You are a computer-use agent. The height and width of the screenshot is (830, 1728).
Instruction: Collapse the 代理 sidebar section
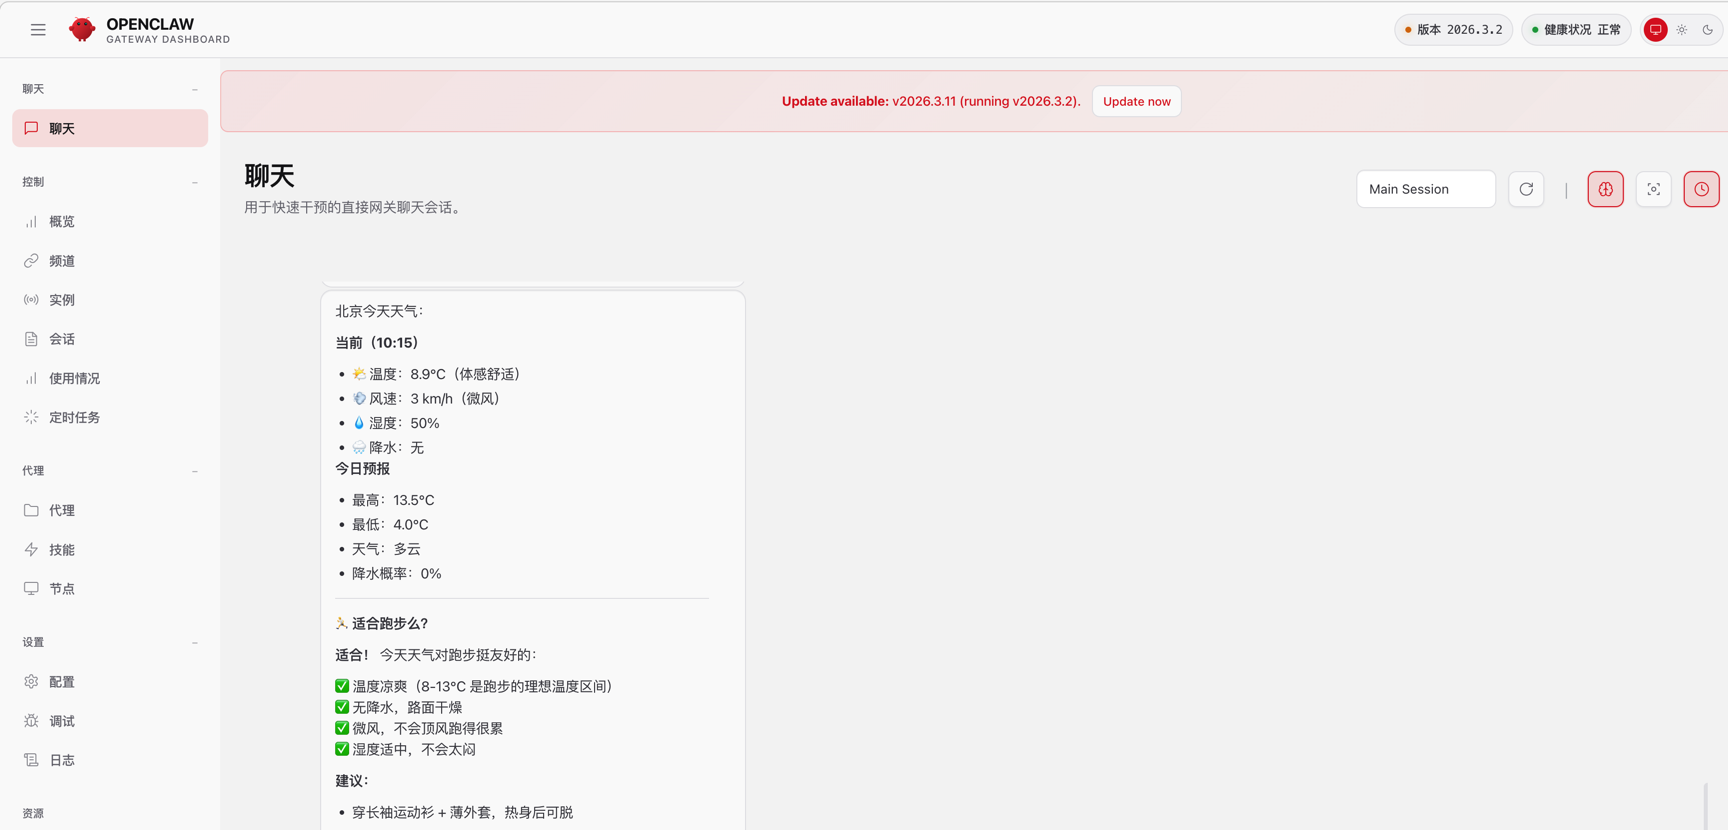coord(195,471)
